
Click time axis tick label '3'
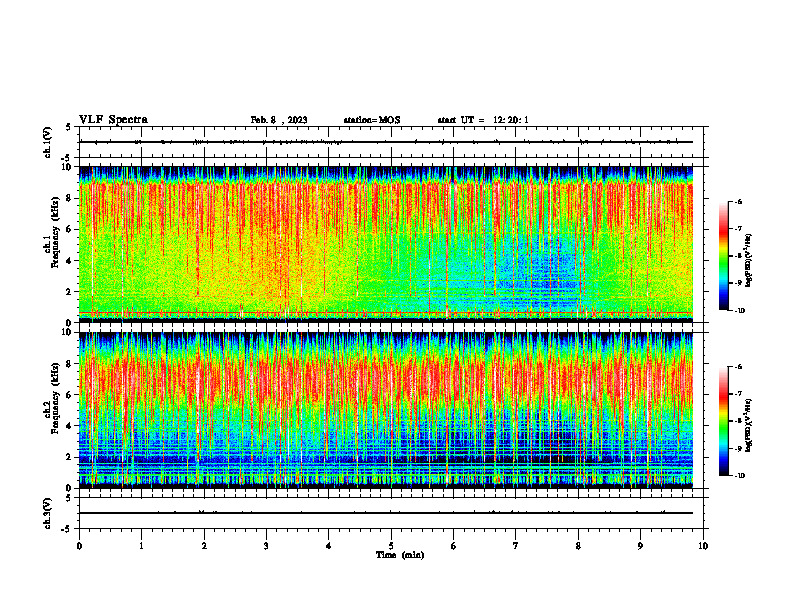[x=266, y=546]
